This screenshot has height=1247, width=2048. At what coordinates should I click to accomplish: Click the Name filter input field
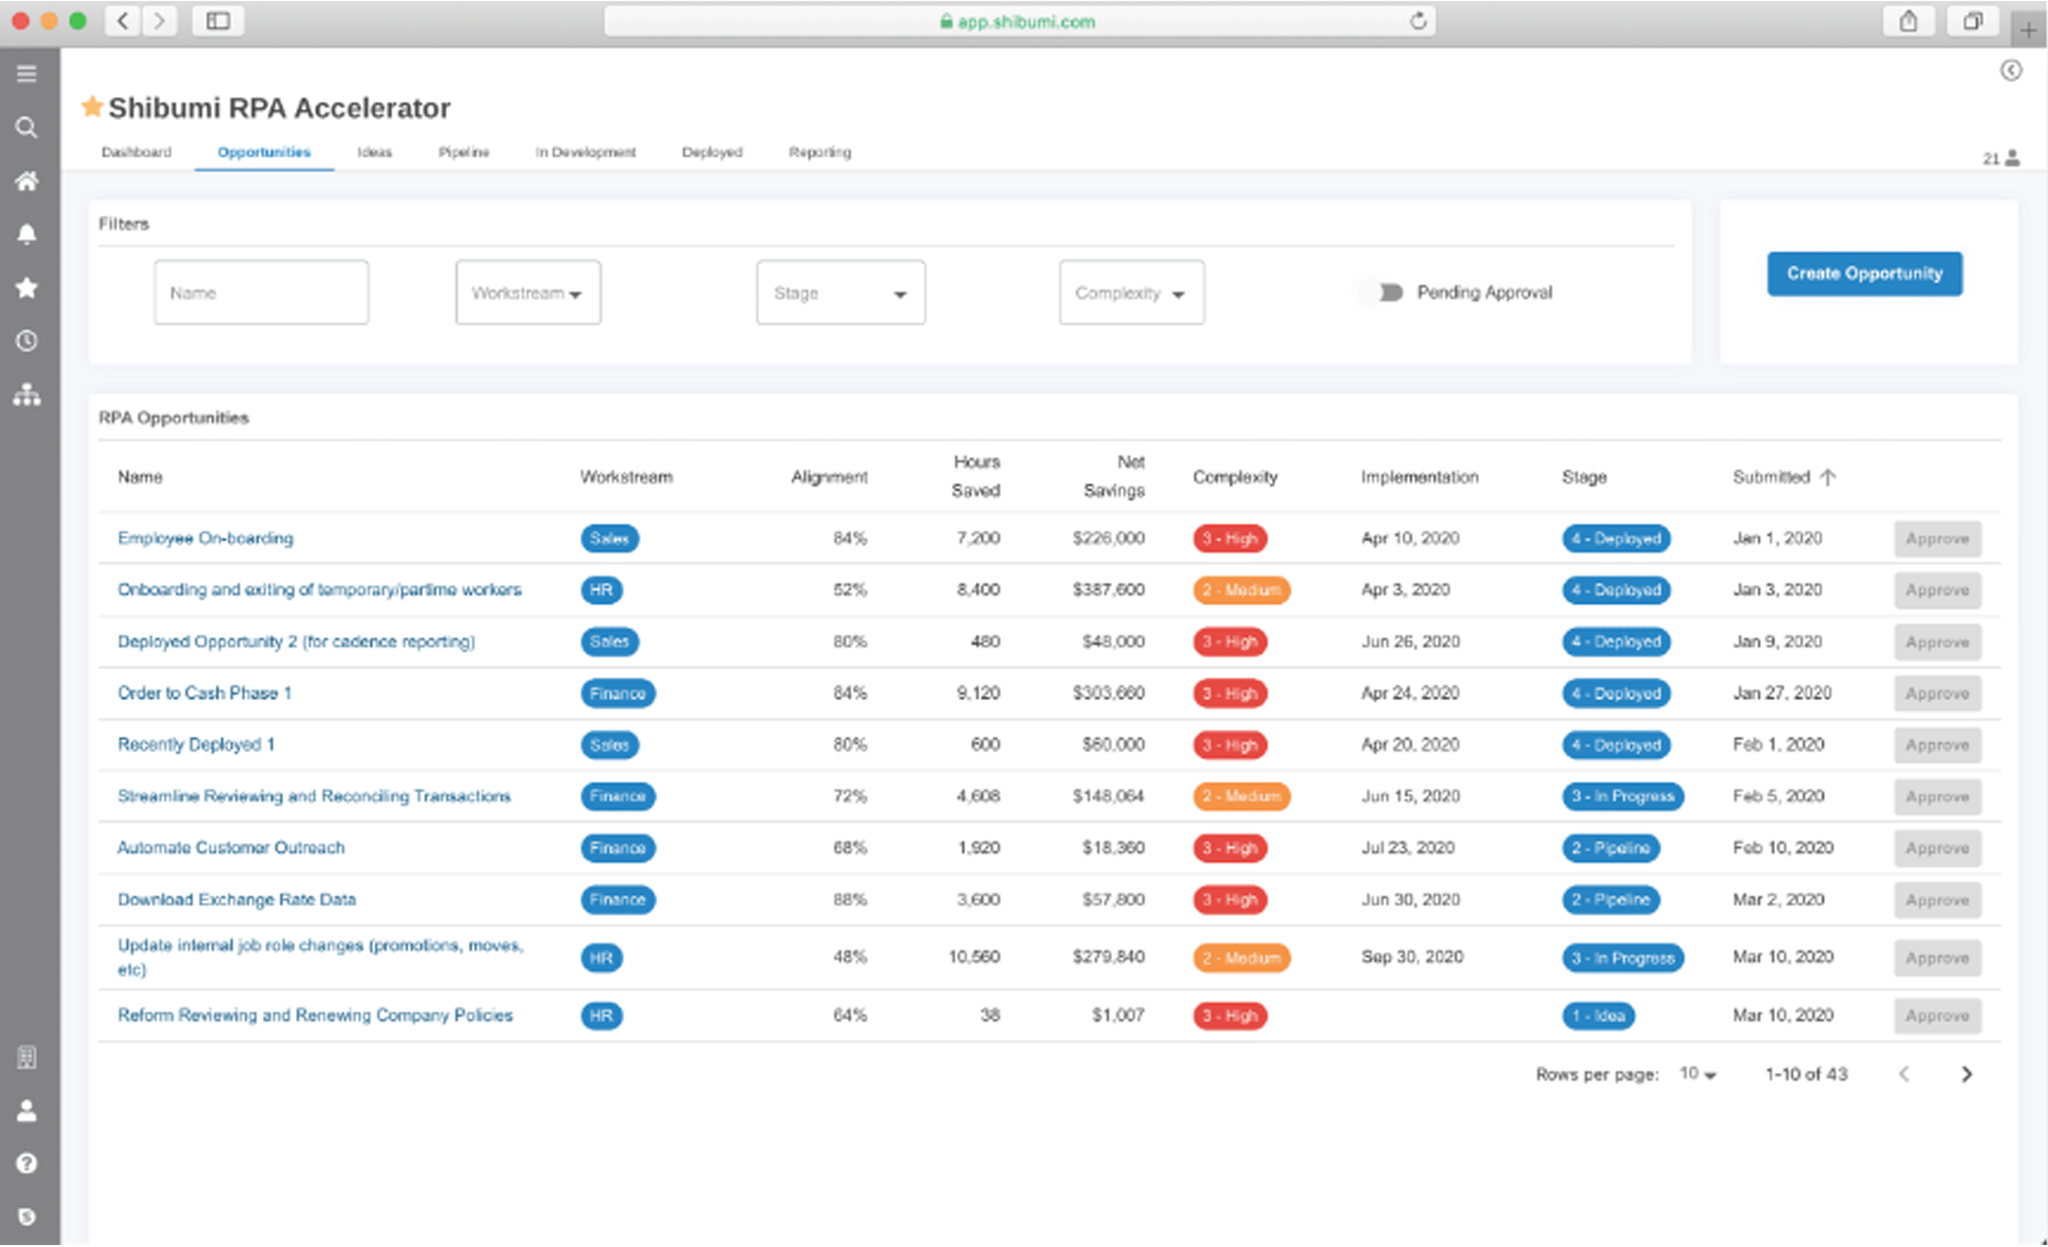click(261, 292)
